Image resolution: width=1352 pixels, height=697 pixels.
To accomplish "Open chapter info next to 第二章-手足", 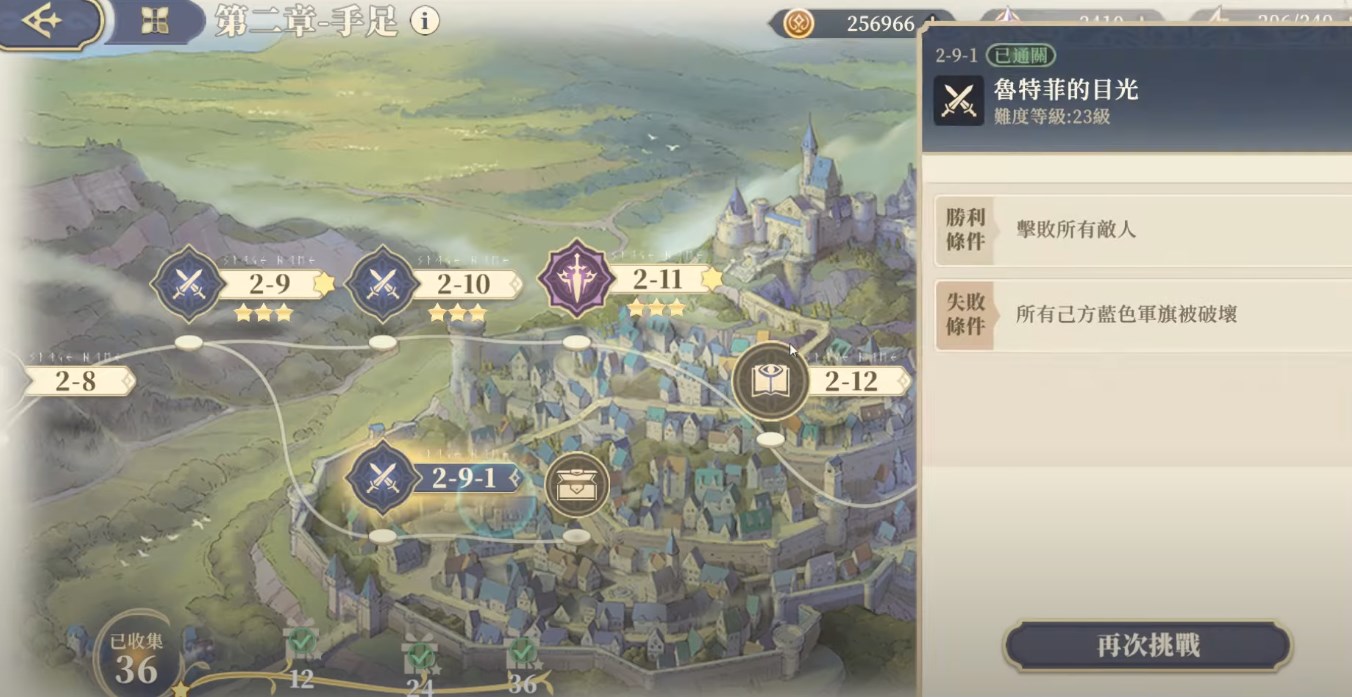I will click(x=425, y=21).
